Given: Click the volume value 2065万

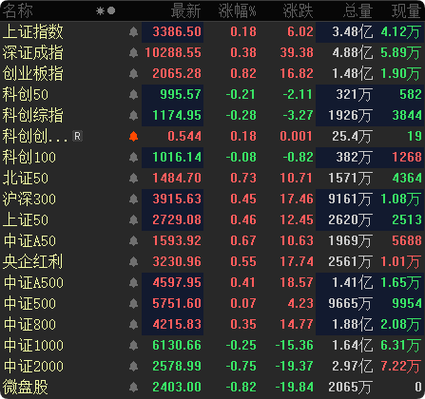Looking at the screenshot, I should [x=350, y=387].
